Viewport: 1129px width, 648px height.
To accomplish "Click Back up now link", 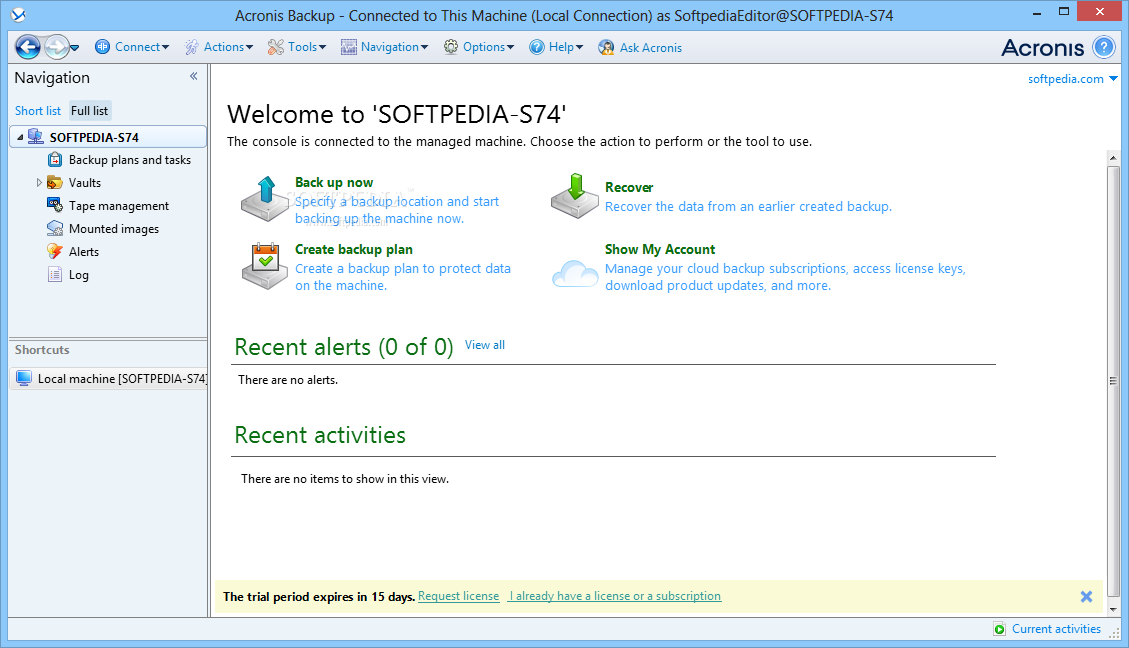I will (x=334, y=183).
